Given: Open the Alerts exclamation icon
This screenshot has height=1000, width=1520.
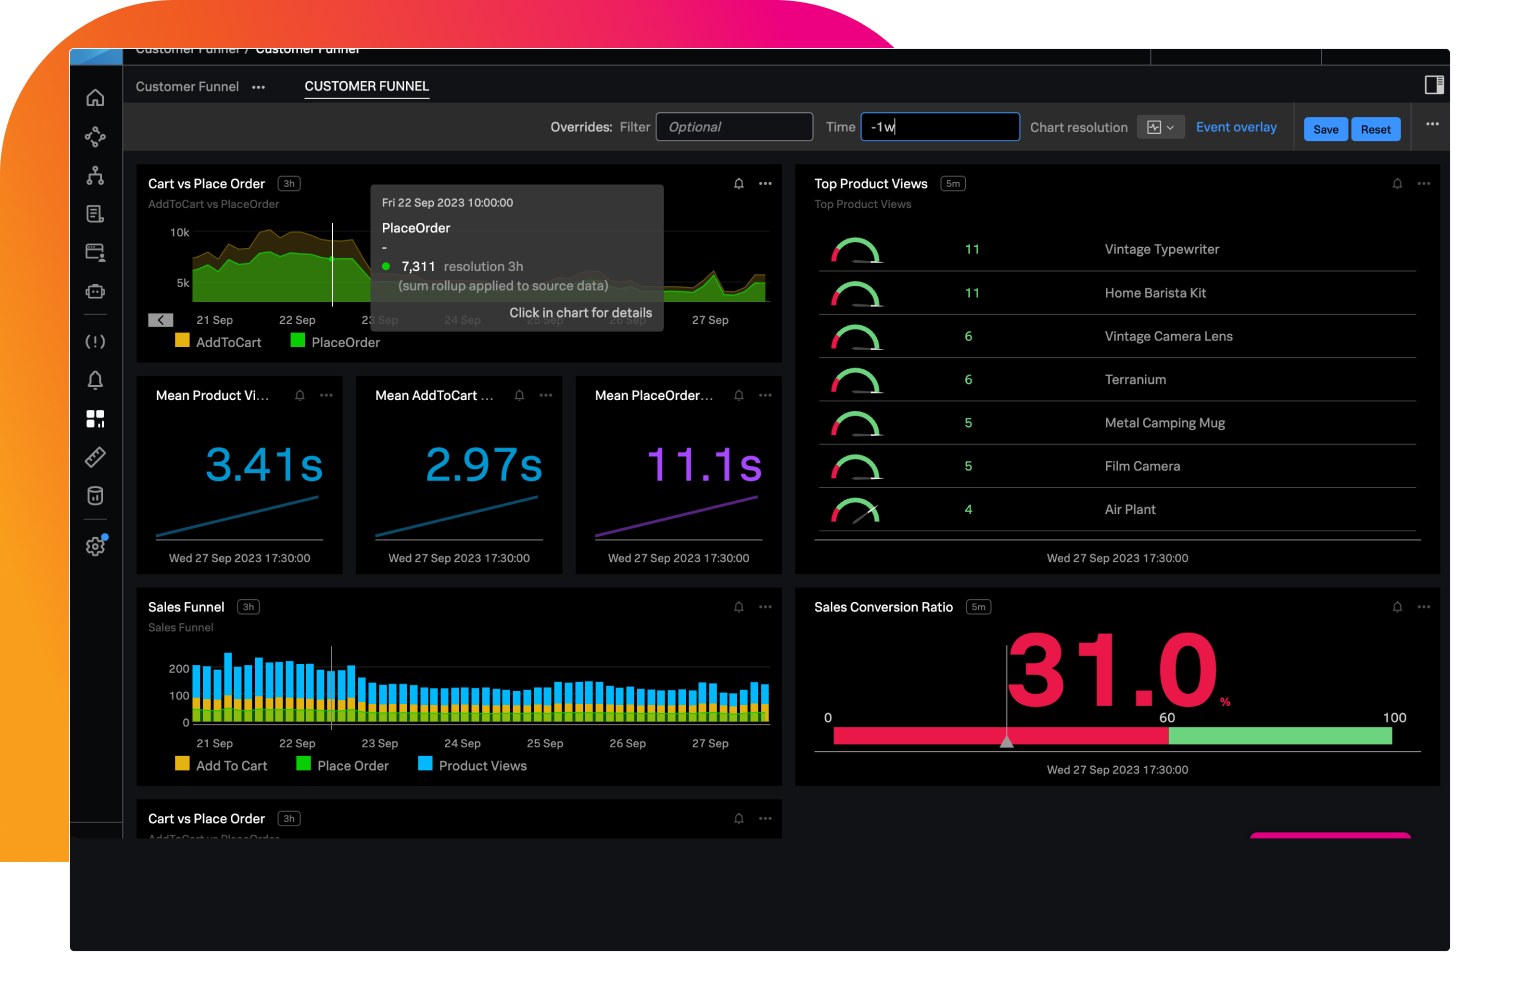Looking at the screenshot, I should 95,341.
